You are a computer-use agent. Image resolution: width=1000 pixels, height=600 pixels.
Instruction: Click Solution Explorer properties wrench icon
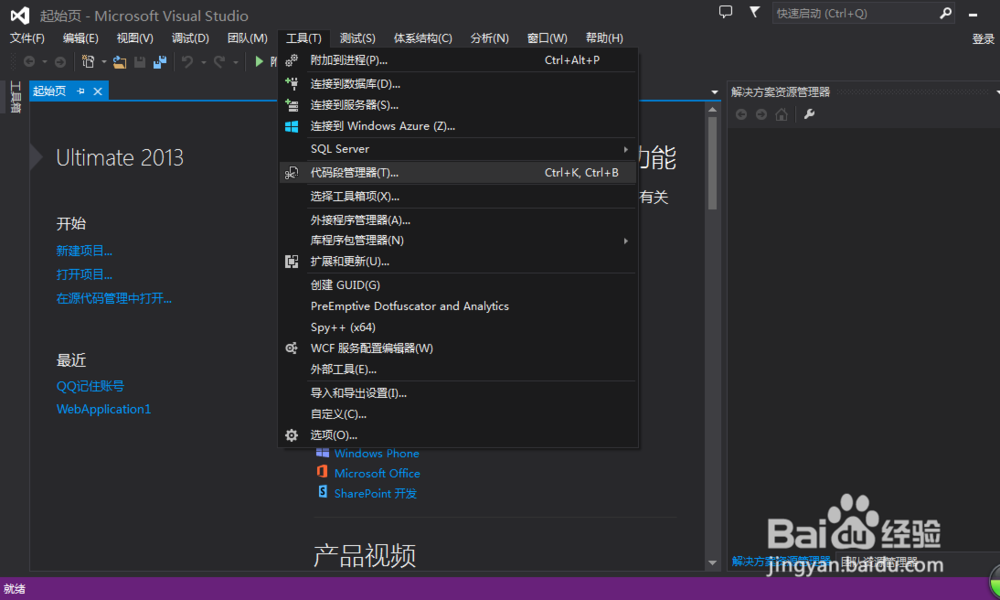[809, 114]
